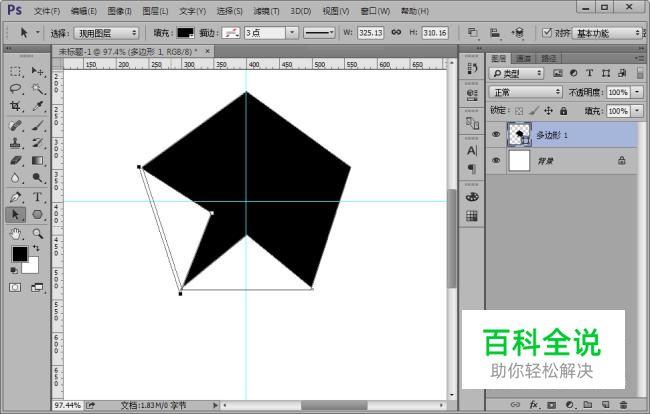Select the Rectangular Marquee tool
Screen dimensions: 650x414
(x=16, y=71)
